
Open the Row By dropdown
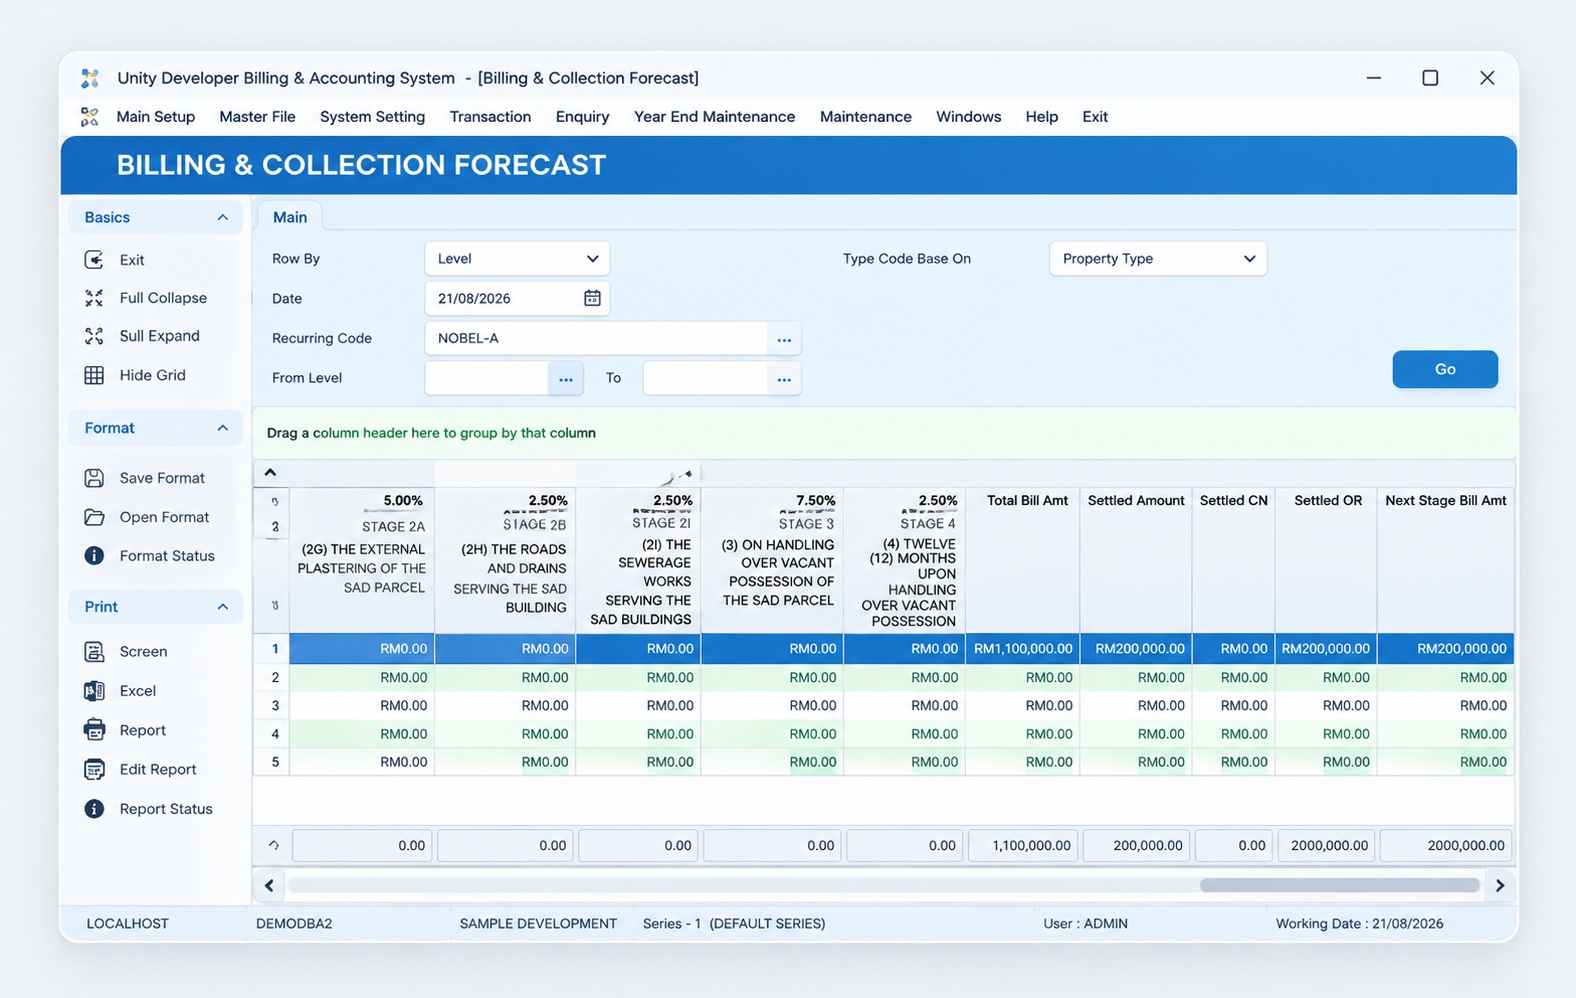[x=517, y=259]
